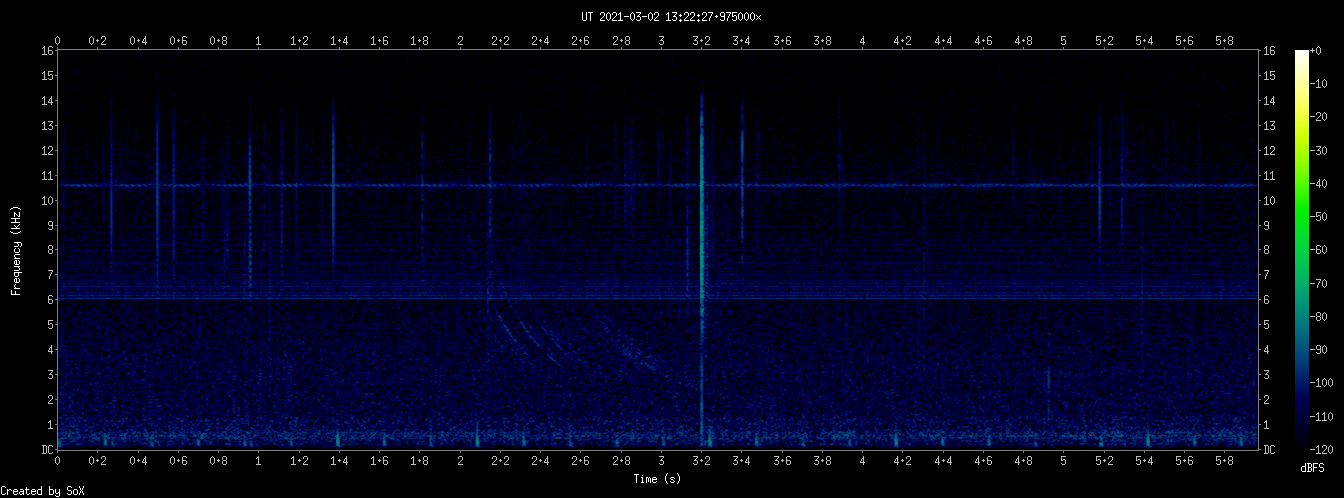This screenshot has width=1344, height=498.
Task: Click the "3·2" tick on the bottom time axis
Action: [x=702, y=461]
